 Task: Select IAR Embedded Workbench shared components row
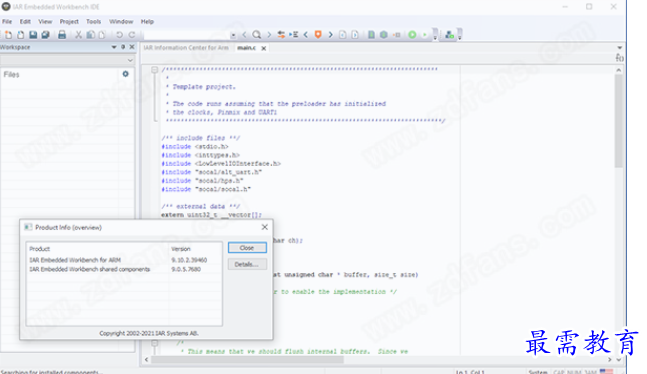click(x=124, y=269)
